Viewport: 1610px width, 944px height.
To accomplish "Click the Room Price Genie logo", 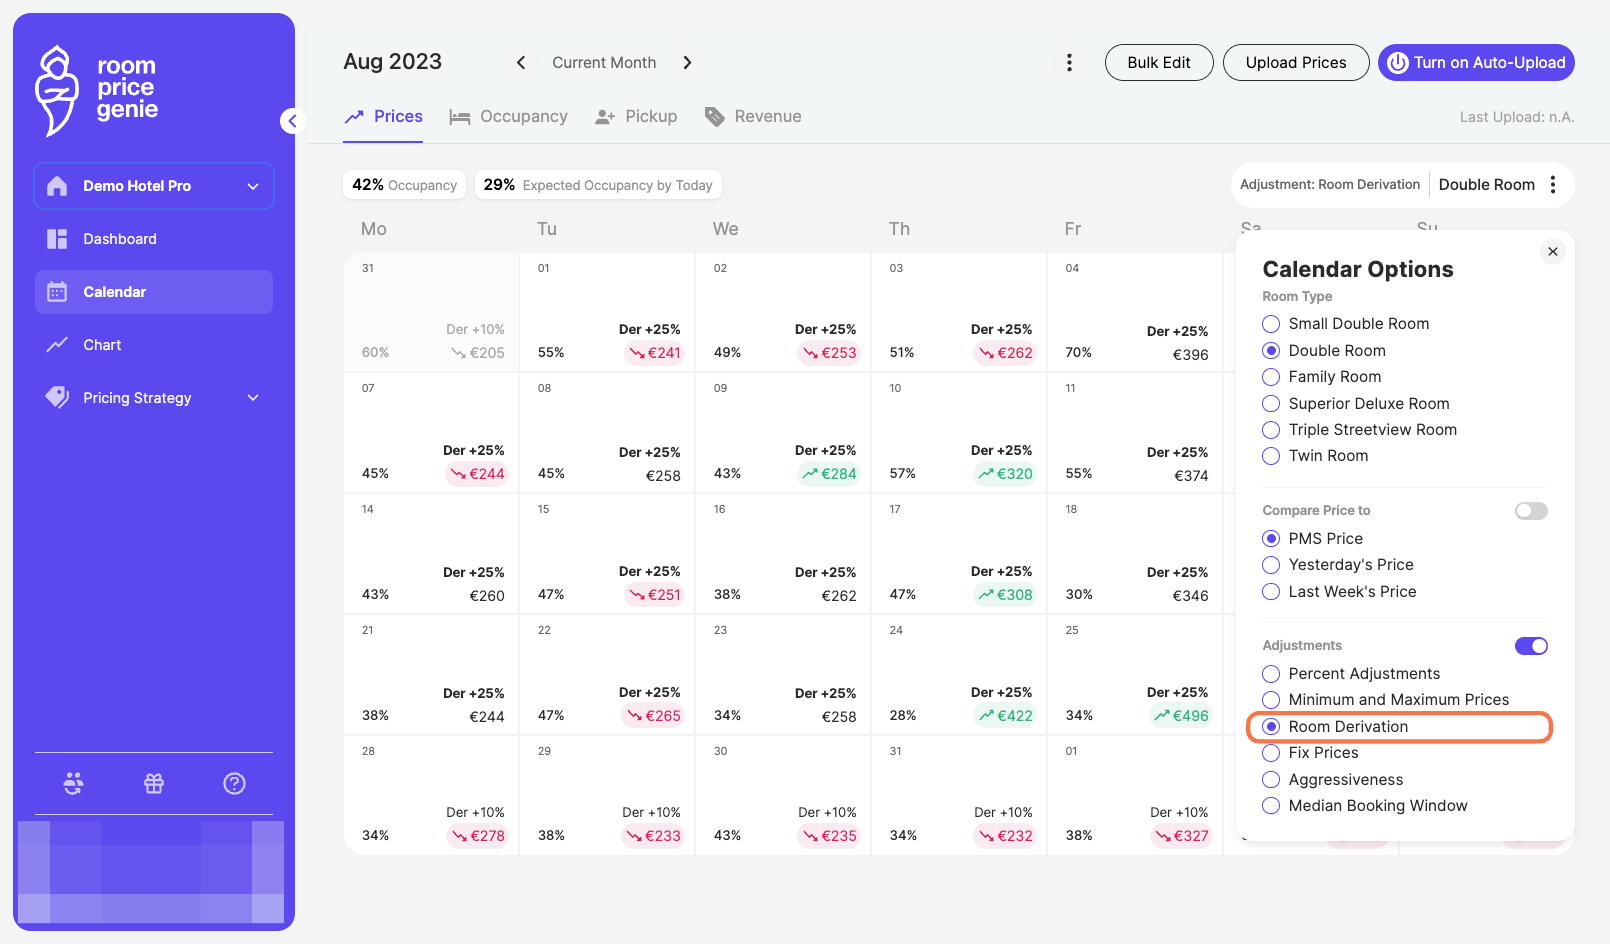I will tap(97, 90).
